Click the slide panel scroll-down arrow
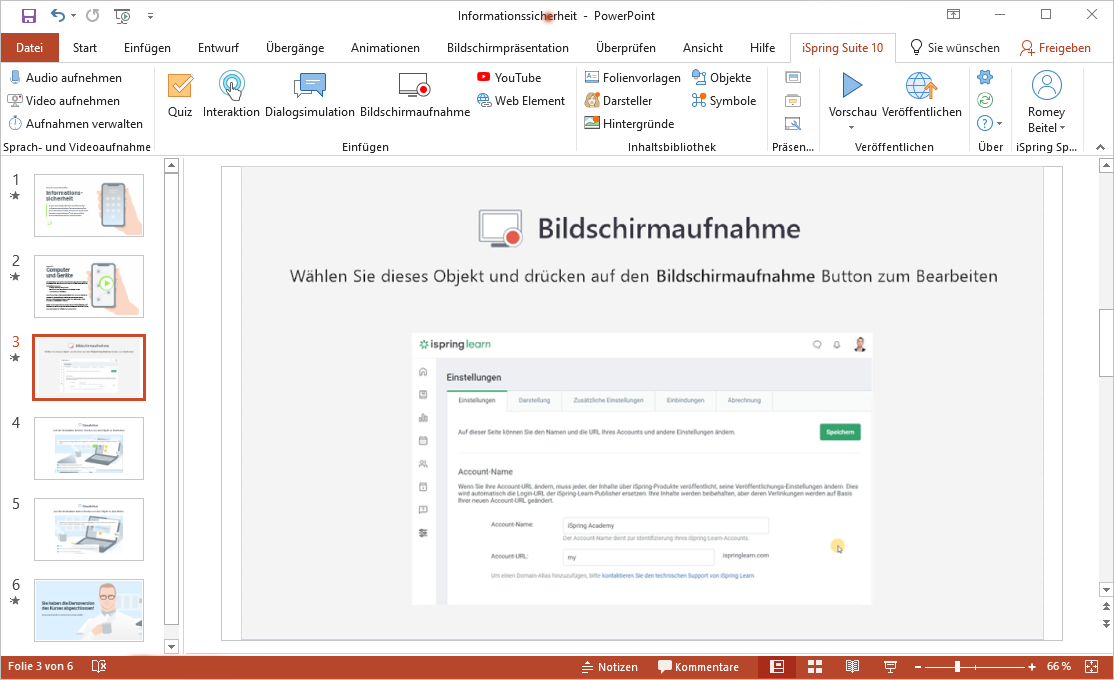 tap(171, 646)
